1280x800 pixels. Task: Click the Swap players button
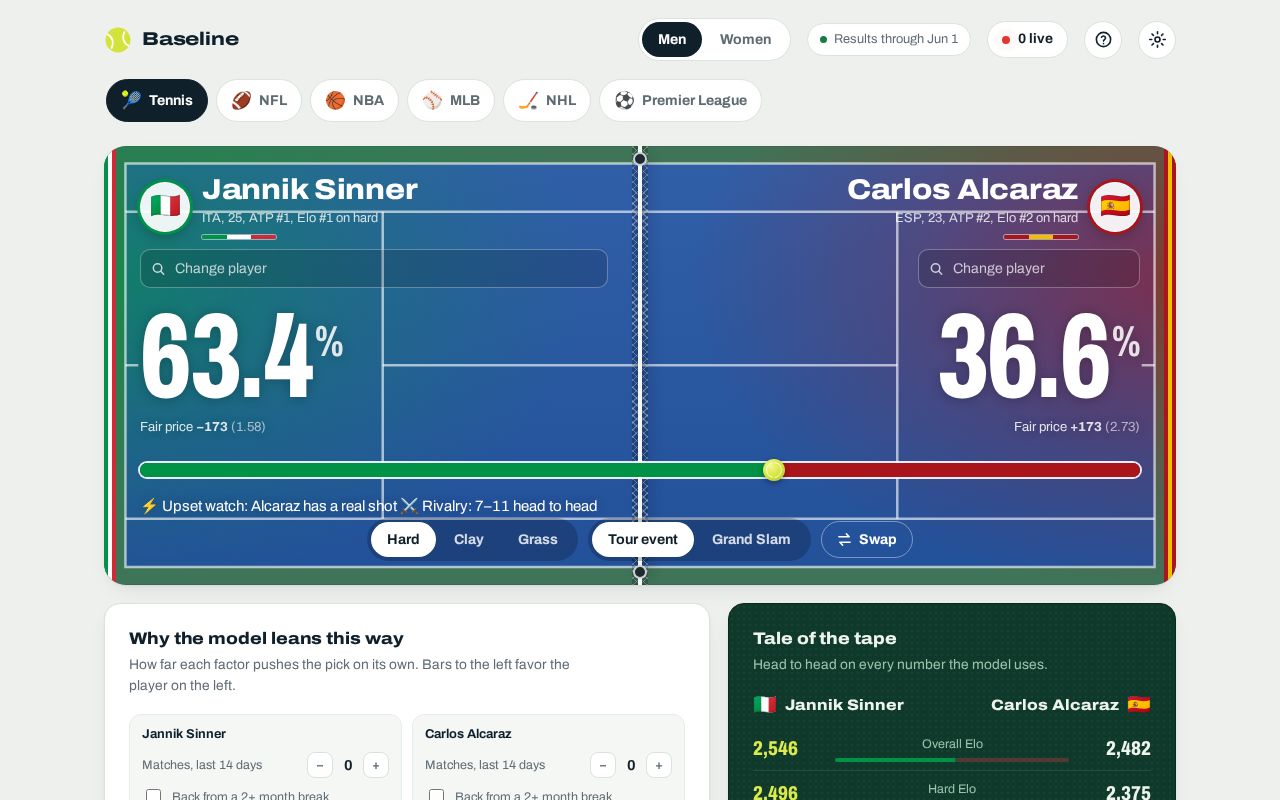867,540
